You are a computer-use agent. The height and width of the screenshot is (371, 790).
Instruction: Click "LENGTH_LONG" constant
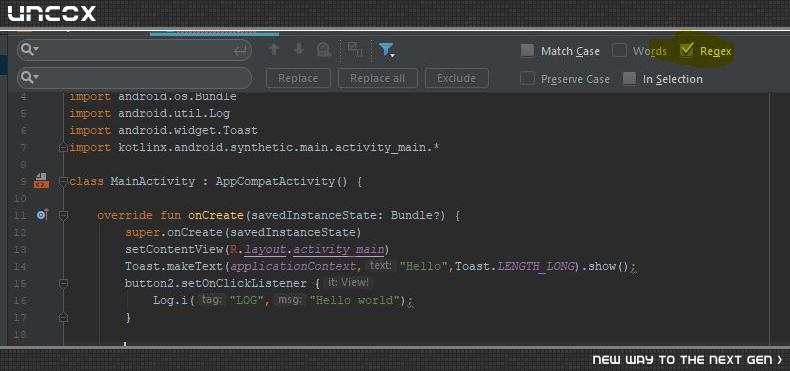[x=536, y=266]
